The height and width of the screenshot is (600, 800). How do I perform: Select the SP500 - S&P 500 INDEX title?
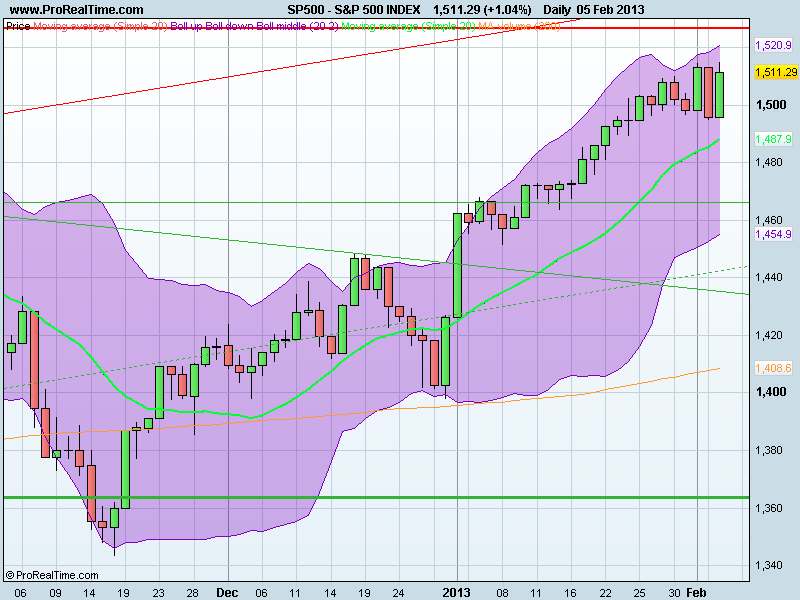(x=354, y=9)
